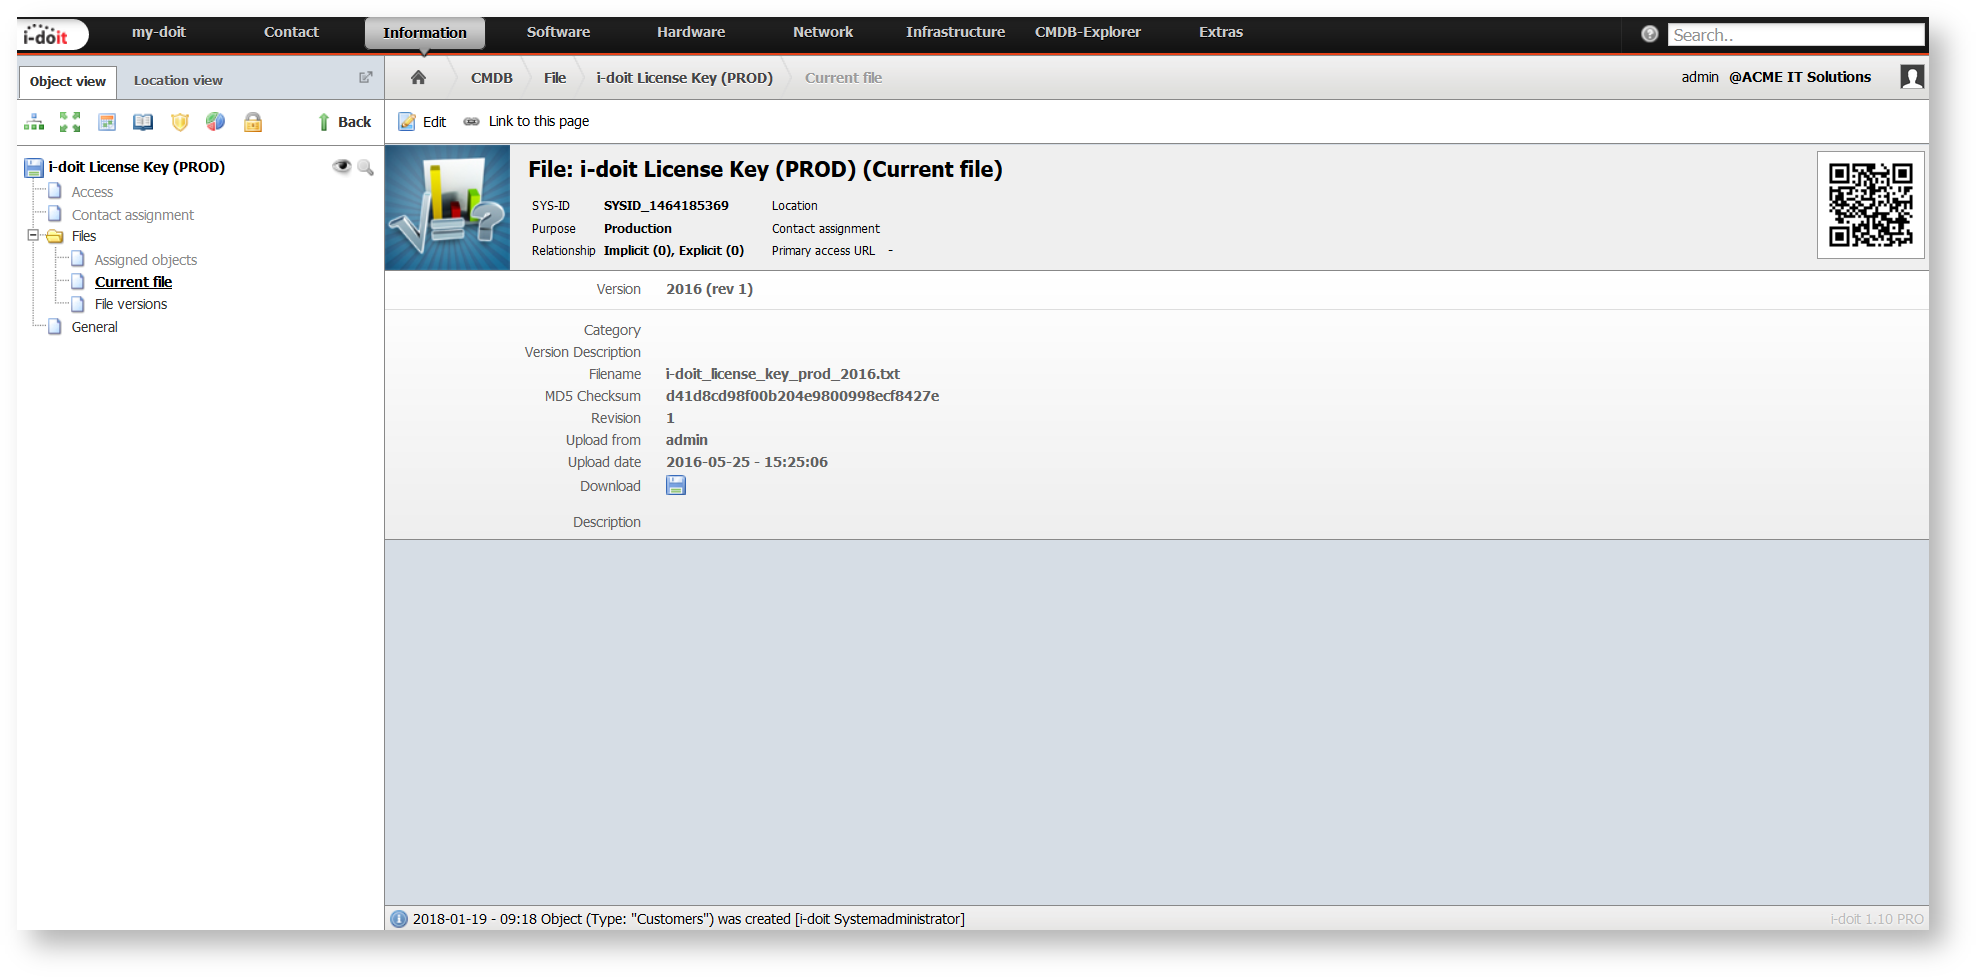The width and height of the screenshot is (1977, 978).
Task: Click the Current file breadcrumb
Action: click(x=843, y=78)
